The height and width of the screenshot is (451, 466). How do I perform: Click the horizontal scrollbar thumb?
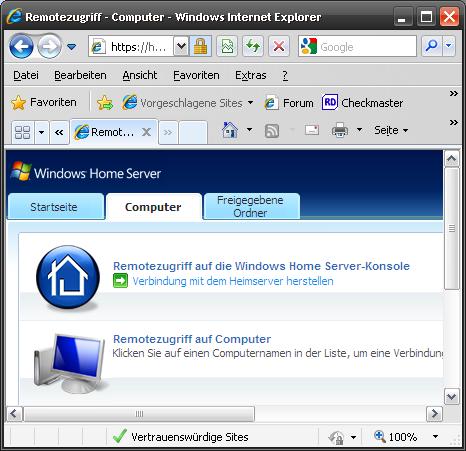[x=139, y=414]
